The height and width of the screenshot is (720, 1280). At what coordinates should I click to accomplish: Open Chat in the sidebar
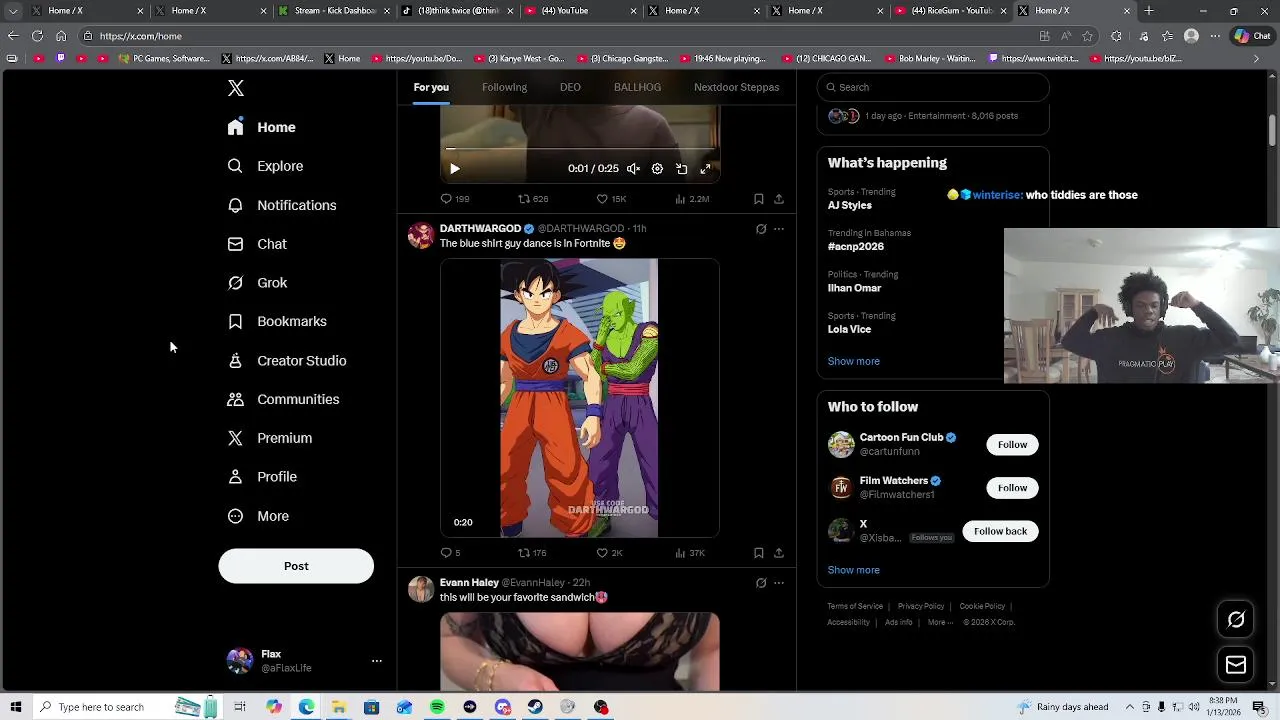tap(258, 244)
